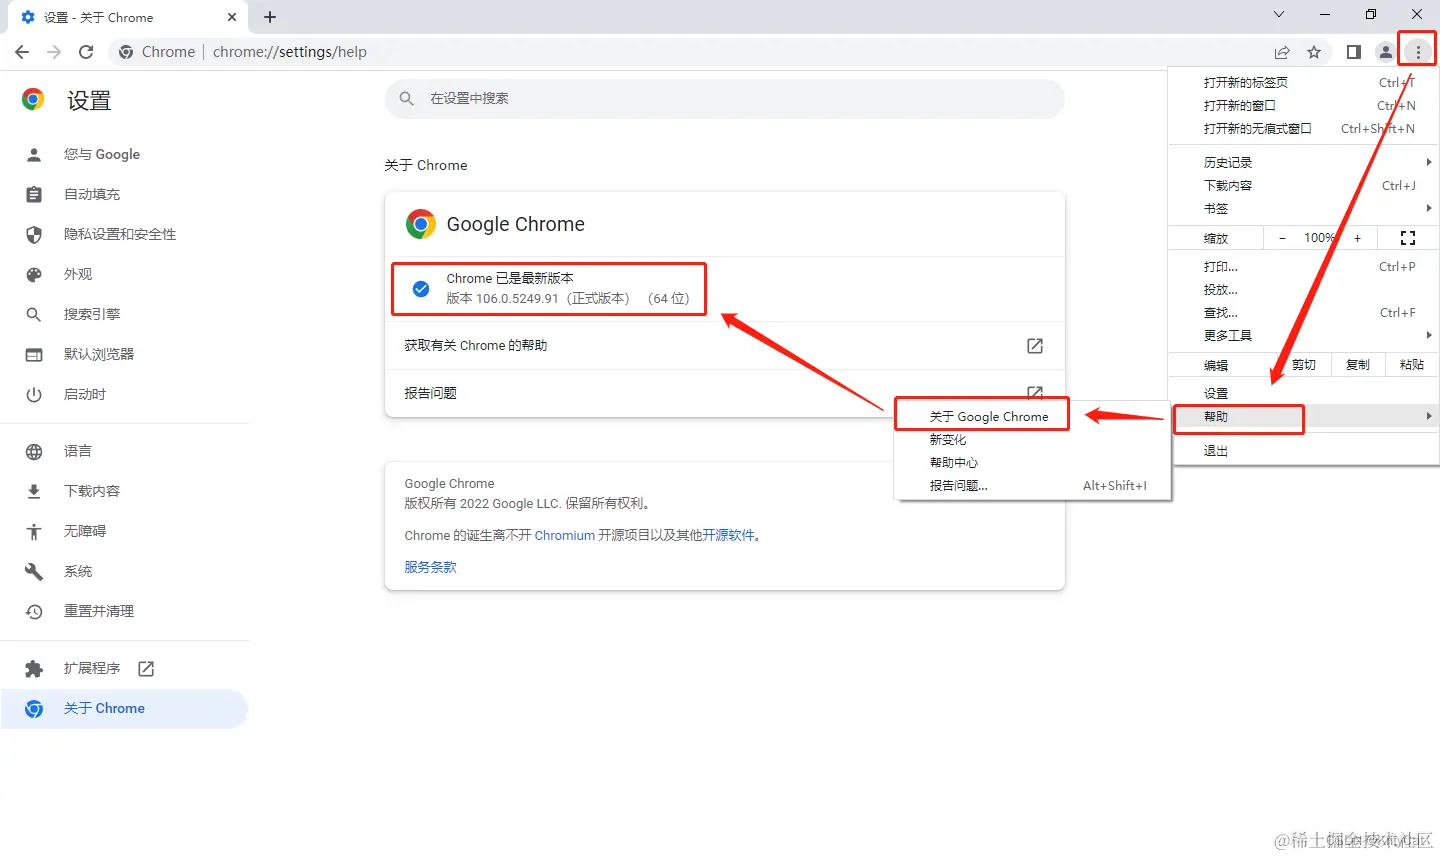Click the download icon beside 下载内容
The width and height of the screenshot is (1440, 857).
pos(34,491)
